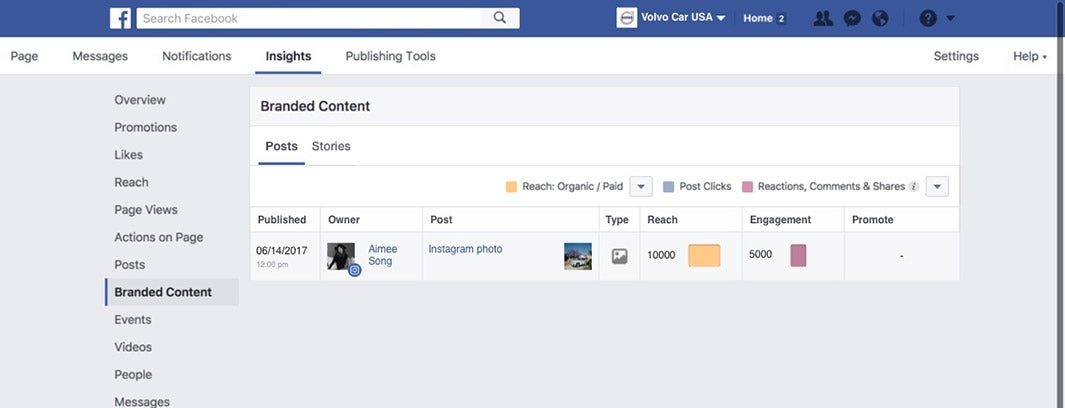Click the Facebook logo icon
The image size is (1065, 408).
coord(121,18)
